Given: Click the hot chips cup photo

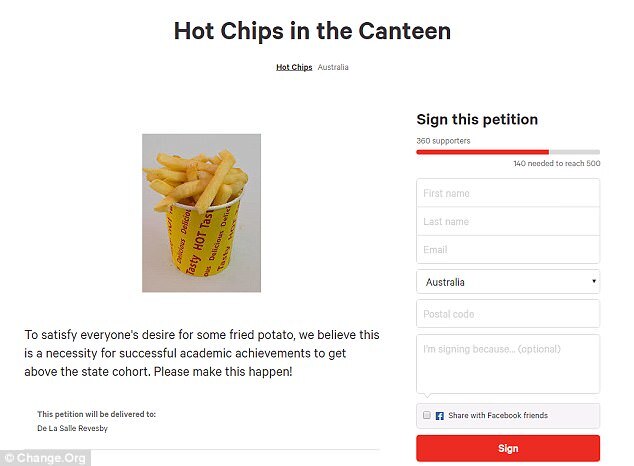Looking at the screenshot, I should (201, 213).
